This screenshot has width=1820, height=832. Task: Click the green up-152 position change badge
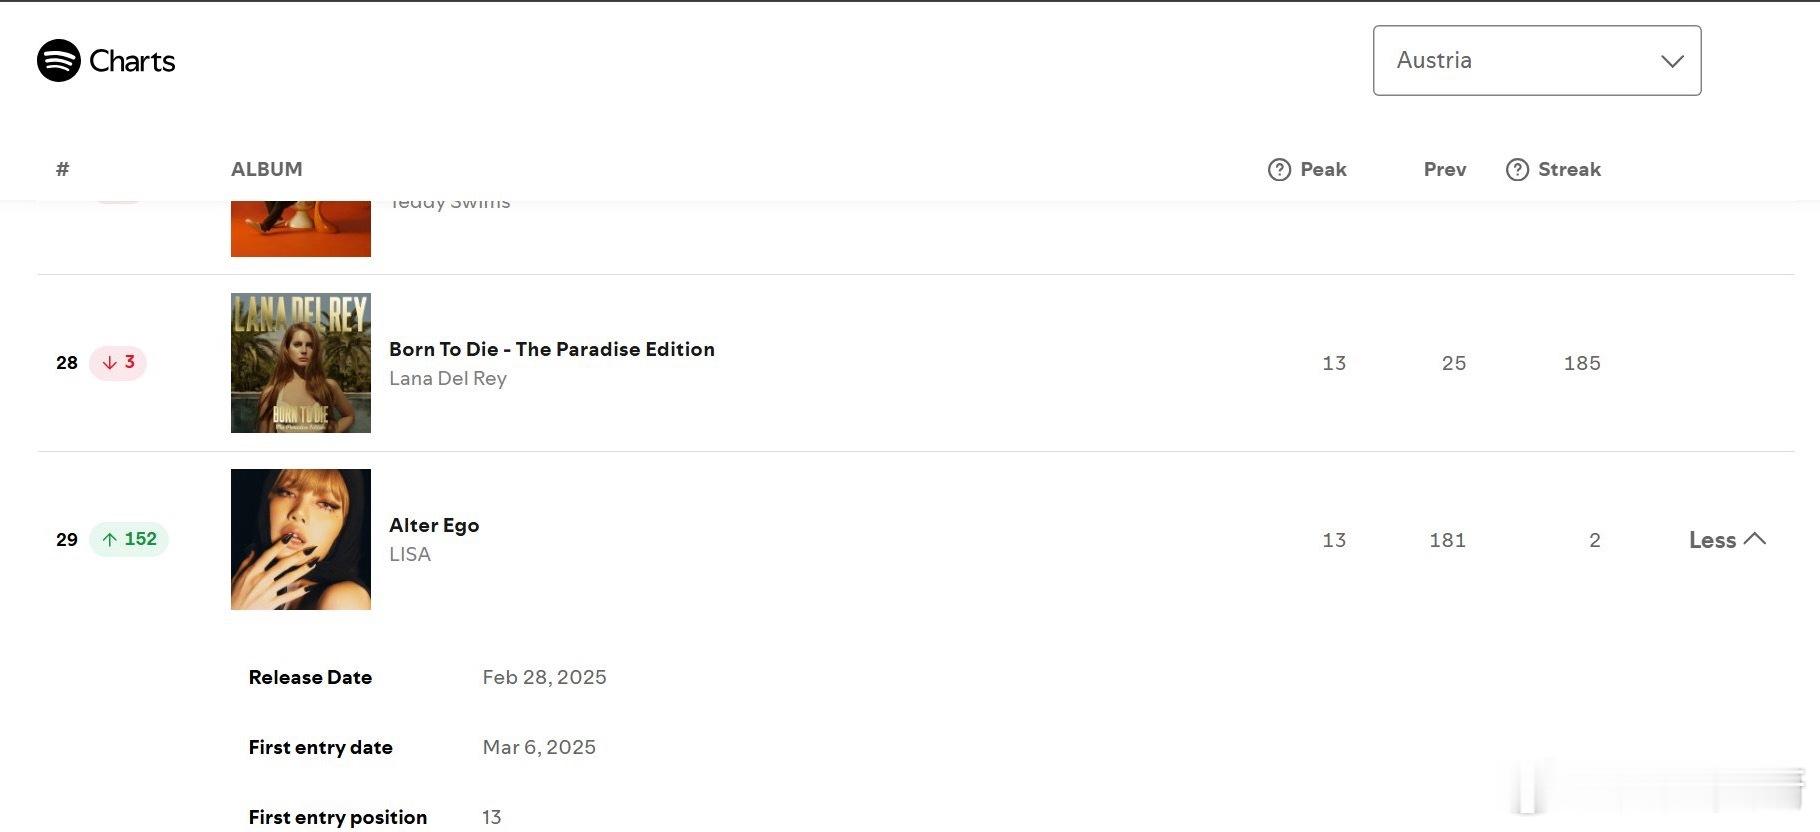[x=129, y=539]
